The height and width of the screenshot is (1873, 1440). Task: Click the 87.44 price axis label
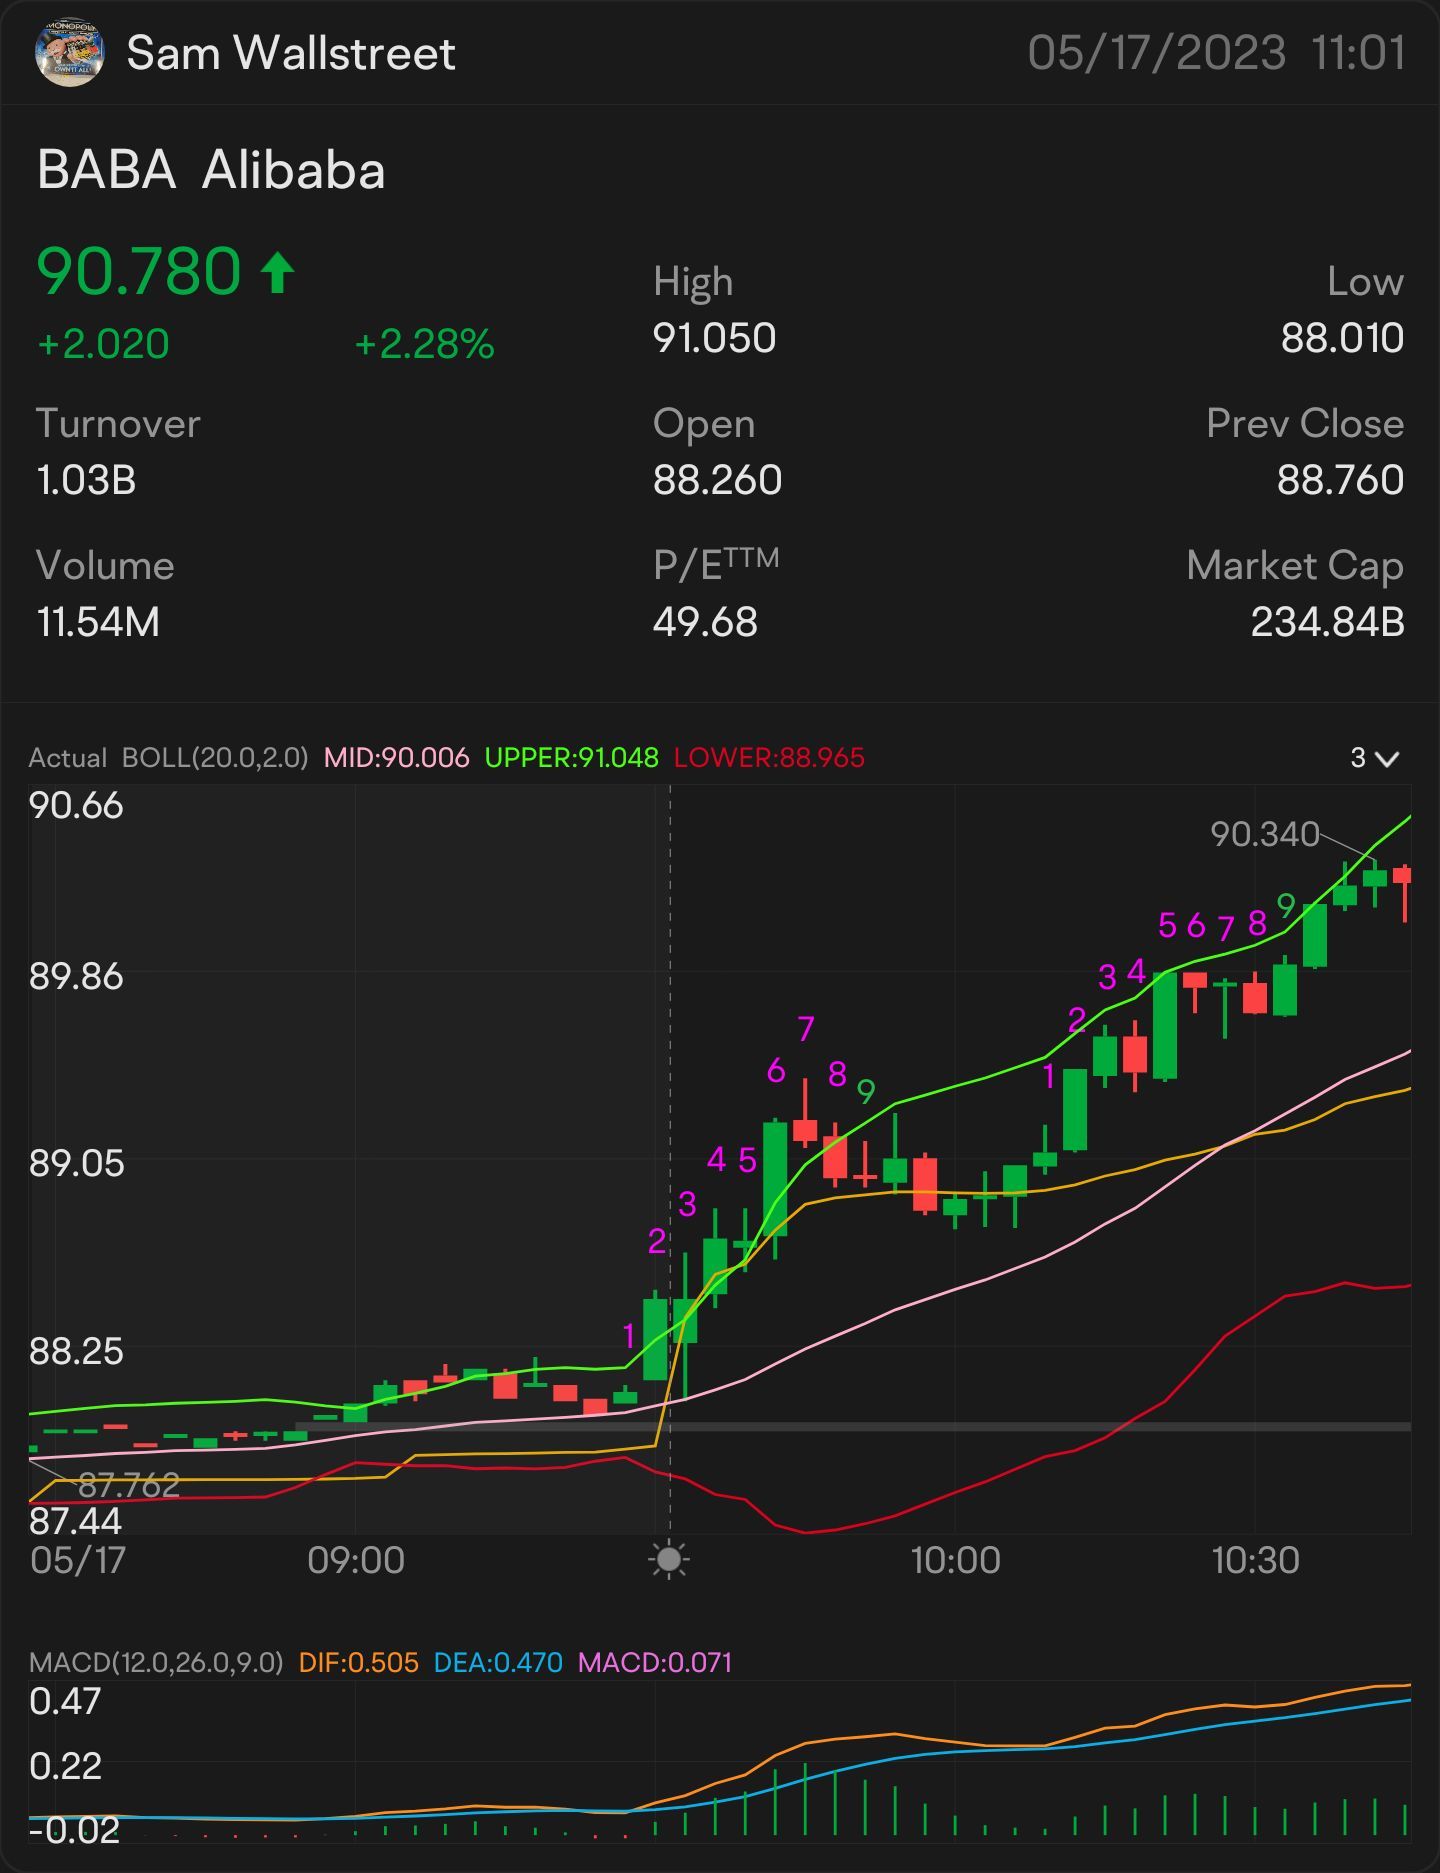coord(76,1521)
